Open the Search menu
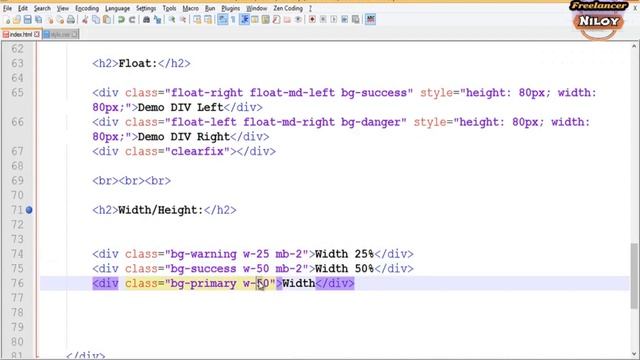The image size is (640, 360). point(42,8)
